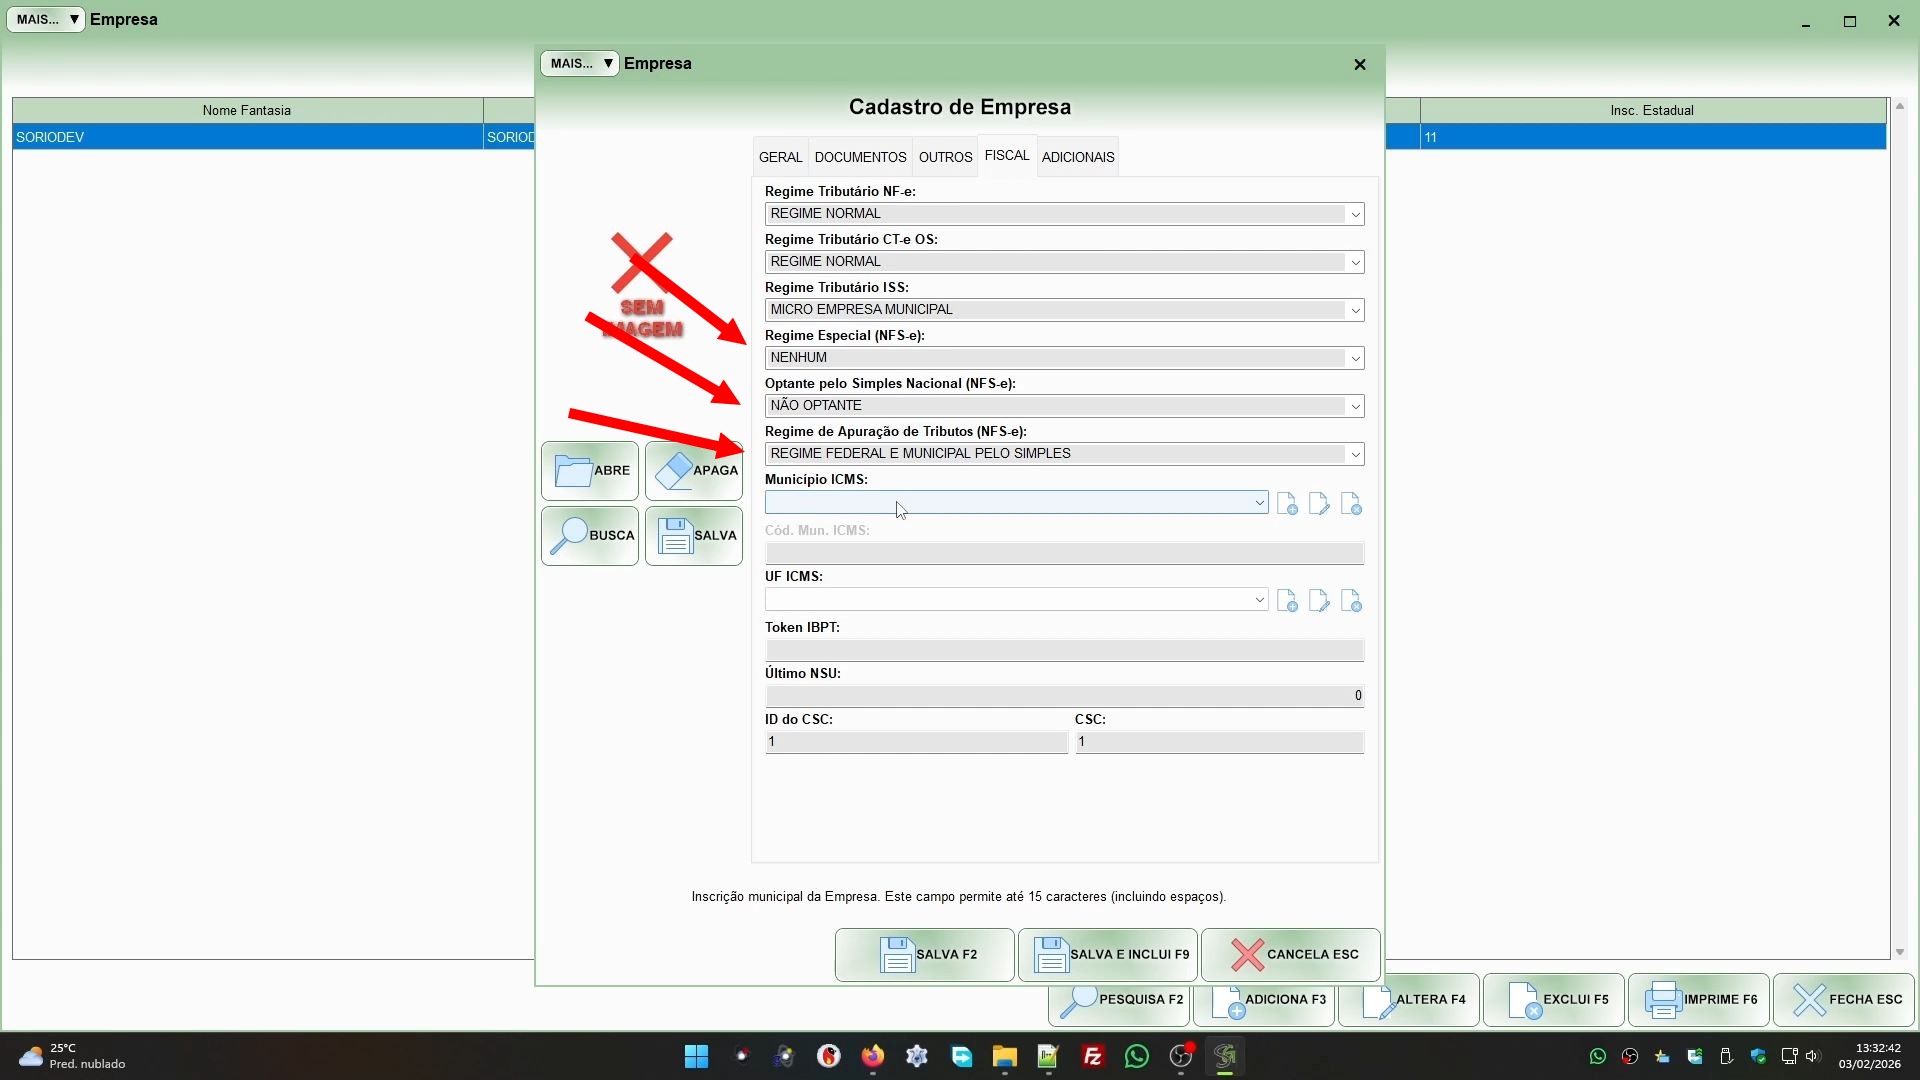Viewport: 1920px width, 1080px height.
Task: Click add-record icon beside UF ICMS
Action: tap(1287, 601)
